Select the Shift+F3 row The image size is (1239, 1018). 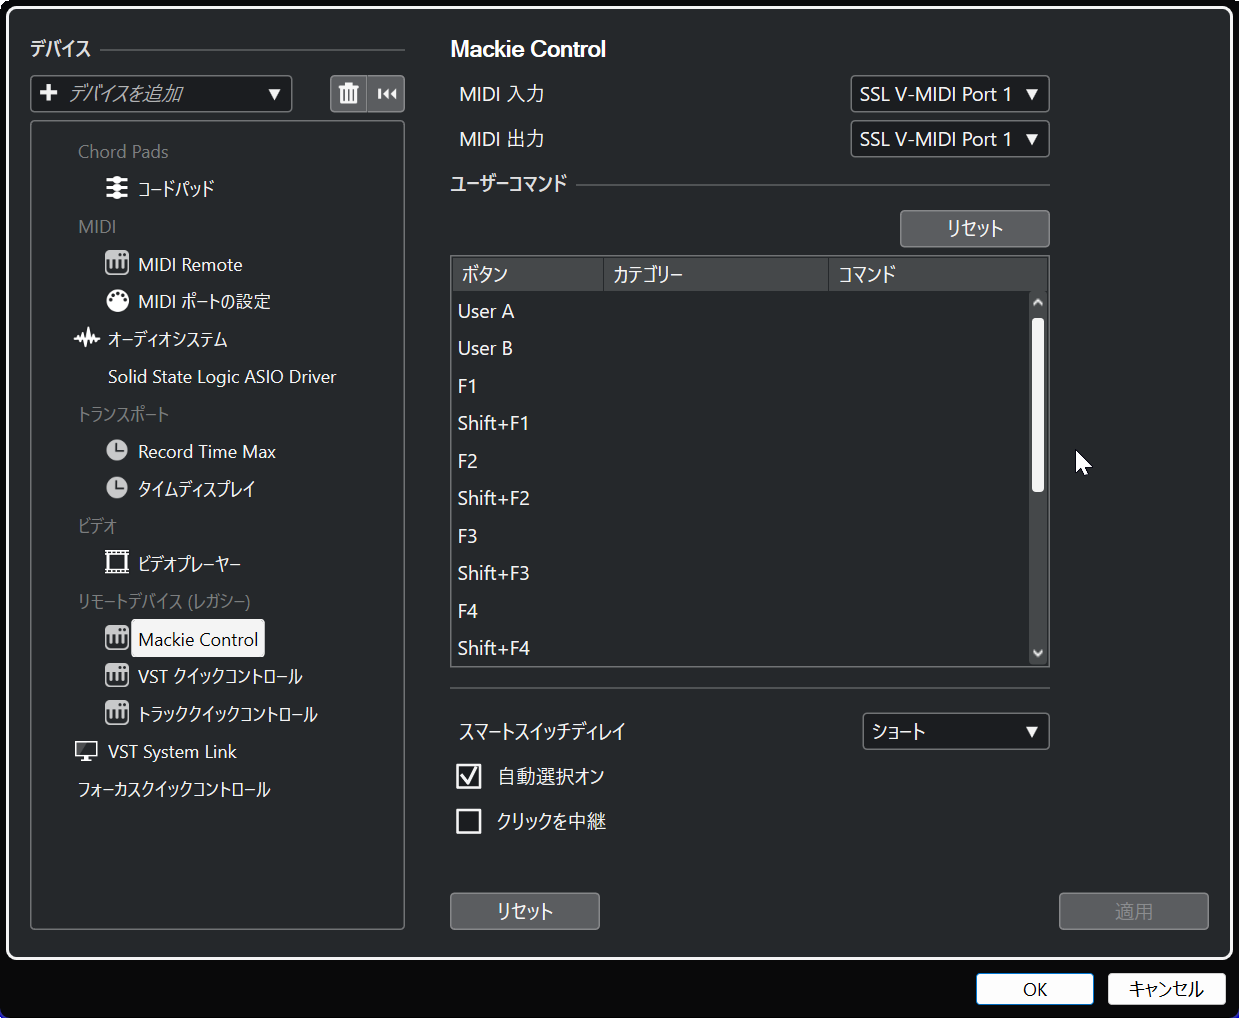[x=740, y=573]
